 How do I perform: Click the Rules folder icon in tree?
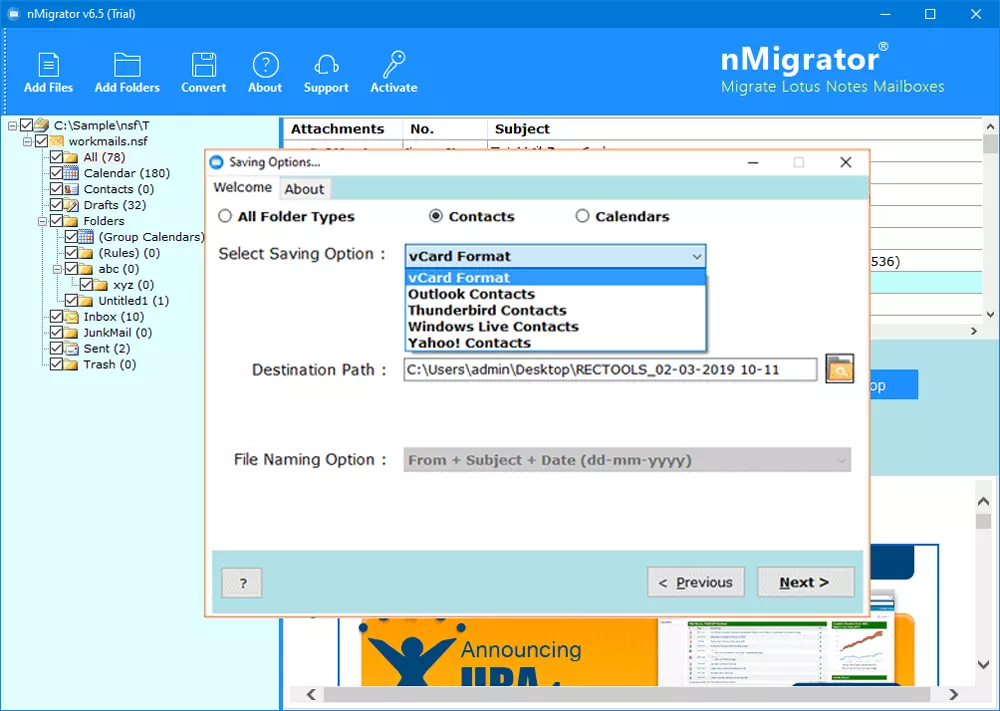coord(85,253)
